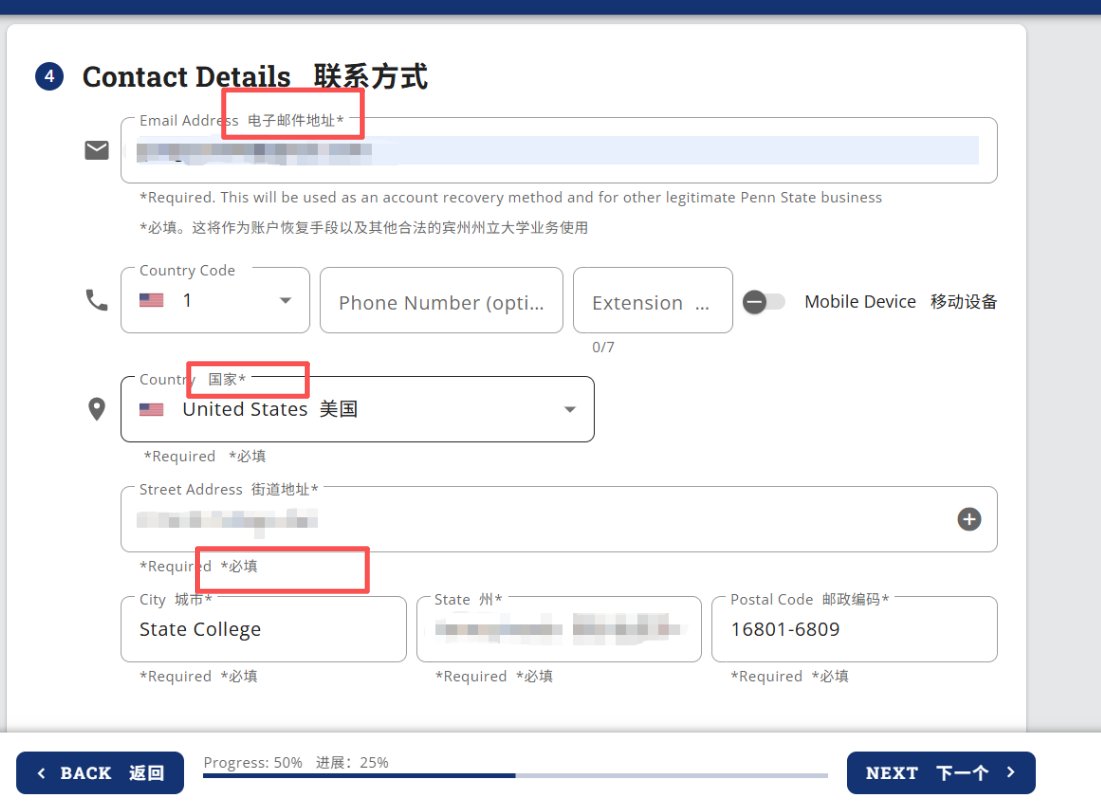Click the step 4 number badge

(x=49, y=77)
